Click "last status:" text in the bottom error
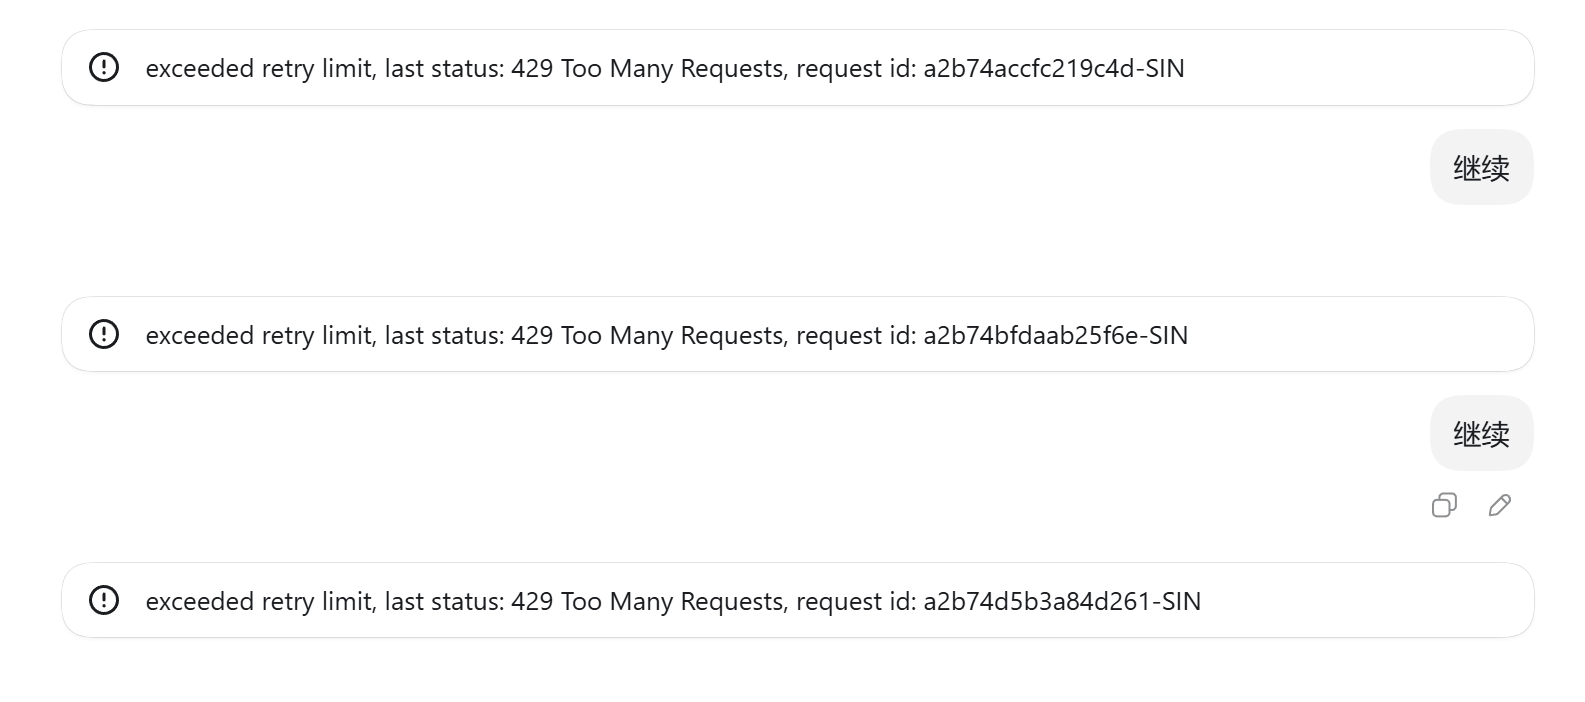This screenshot has width=1585, height=702. coord(444,601)
